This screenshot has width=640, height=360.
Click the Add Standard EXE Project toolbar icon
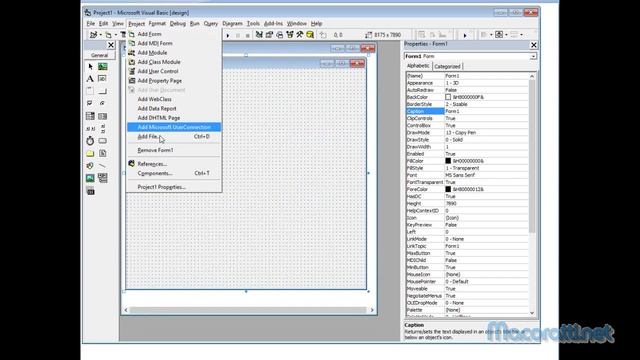[93, 35]
